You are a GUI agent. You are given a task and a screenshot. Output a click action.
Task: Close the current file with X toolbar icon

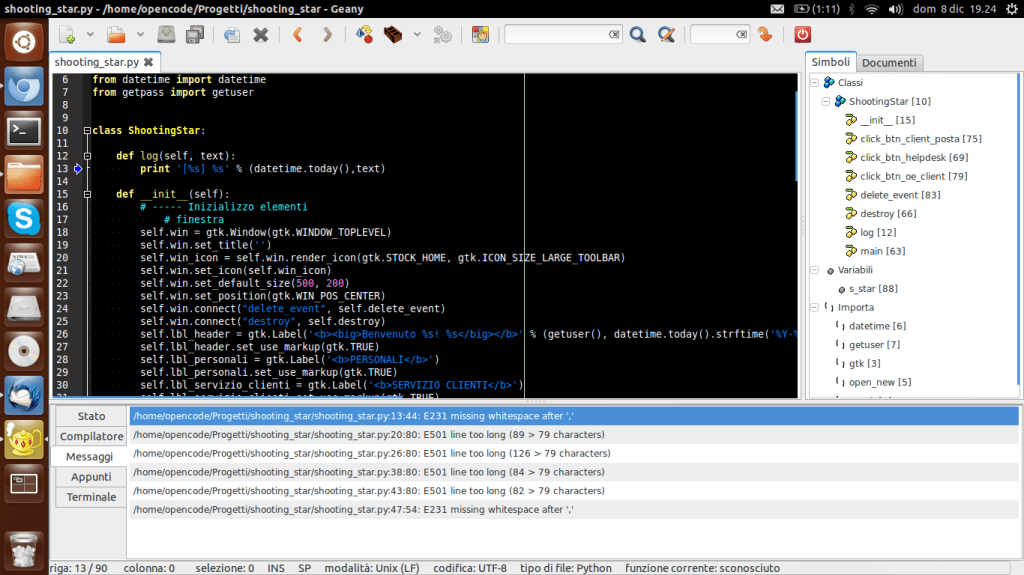(x=261, y=35)
